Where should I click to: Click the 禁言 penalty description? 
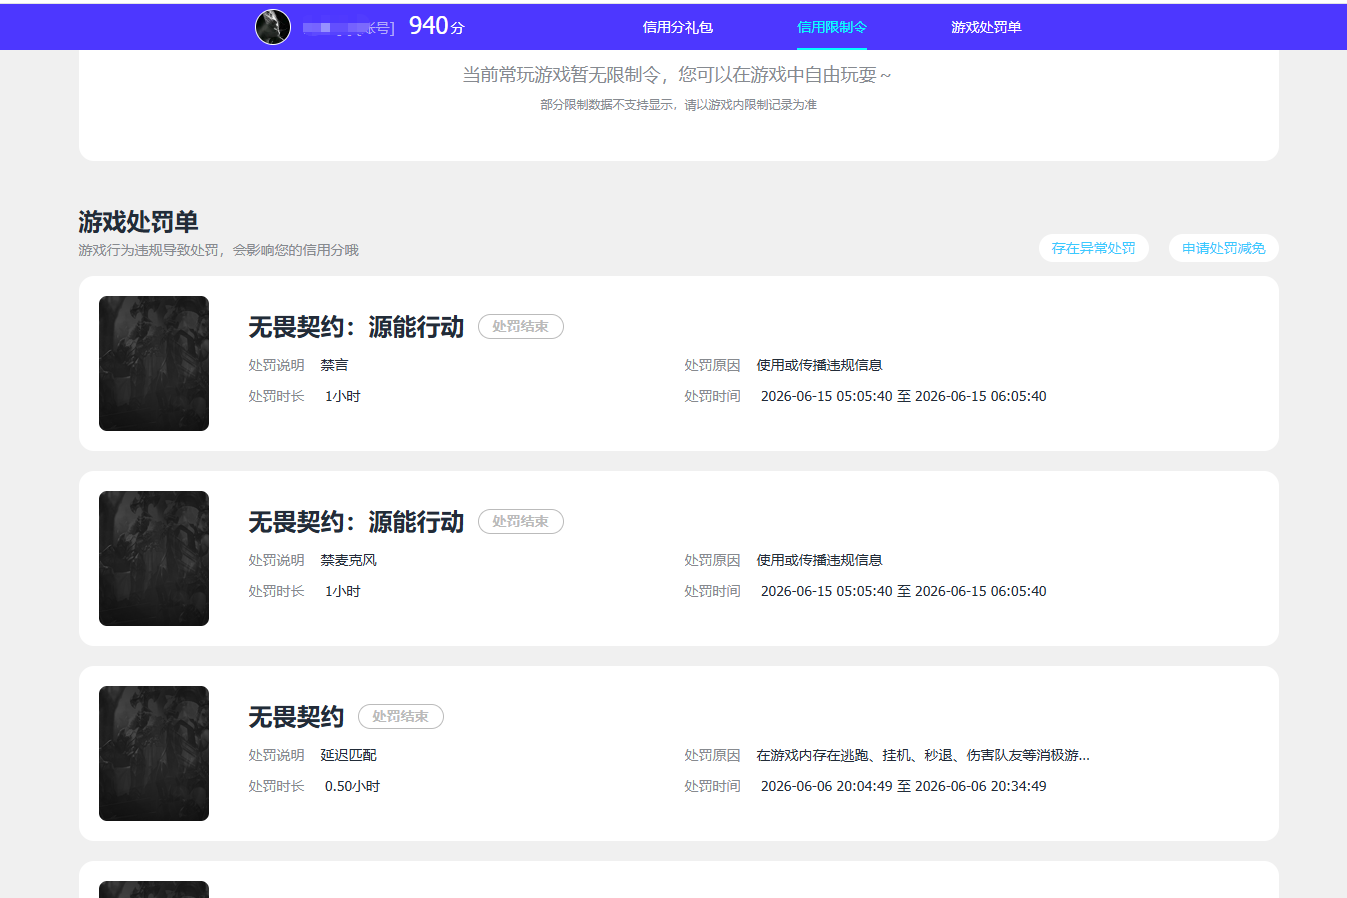pyautogui.click(x=334, y=365)
